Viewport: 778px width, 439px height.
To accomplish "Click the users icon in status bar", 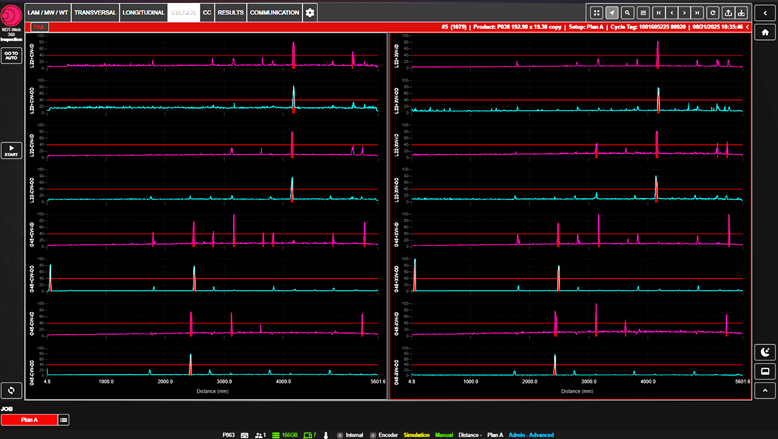I will (x=260, y=435).
